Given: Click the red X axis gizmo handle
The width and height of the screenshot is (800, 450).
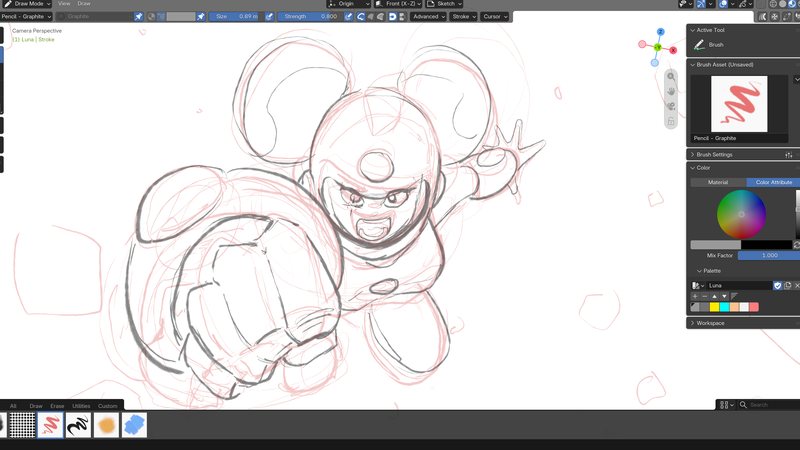Looking at the screenshot, I should click(673, 50).
